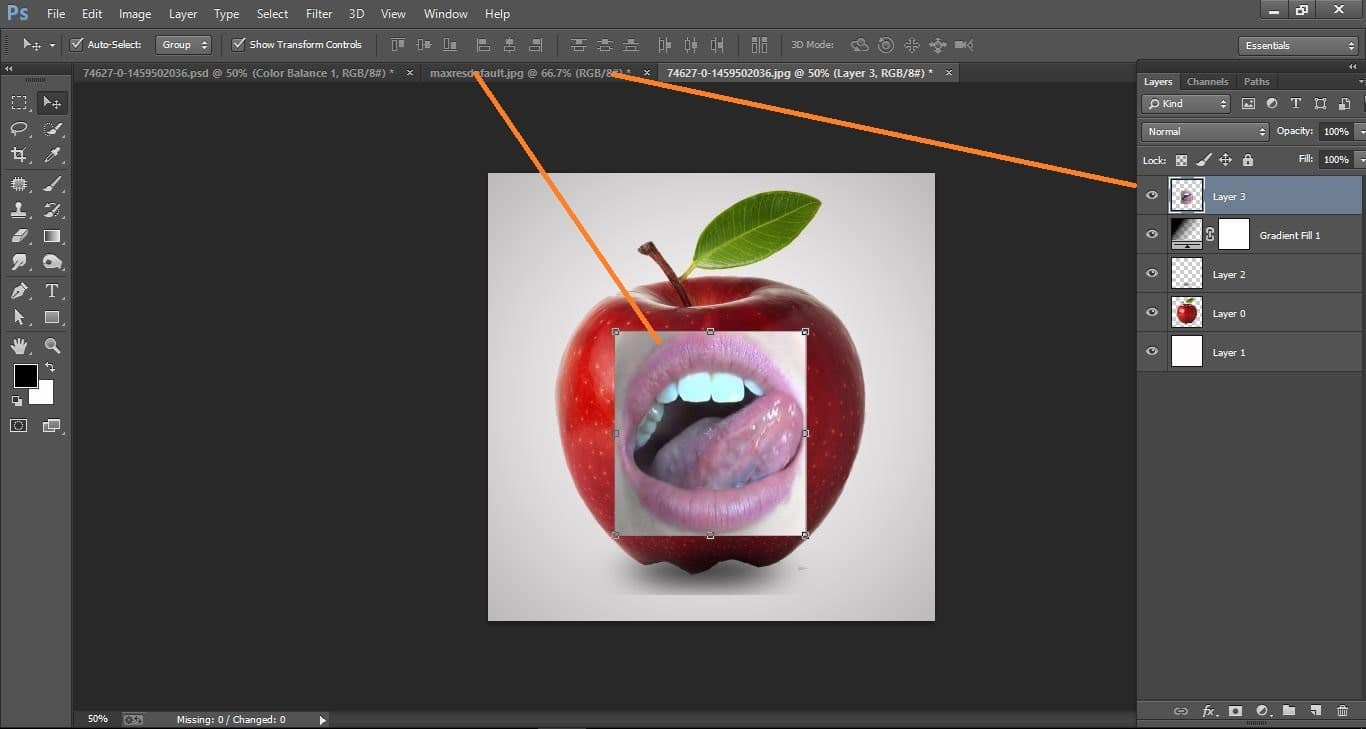Open the Add layer style fx menu
The image size is (1366, 729).
(1210, 711)
